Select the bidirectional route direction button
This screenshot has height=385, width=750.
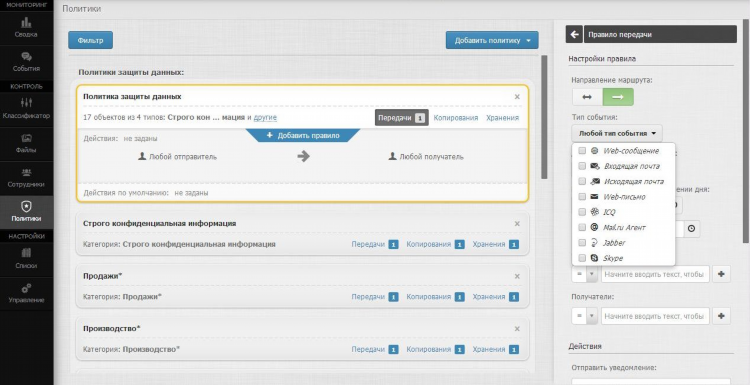587,97
